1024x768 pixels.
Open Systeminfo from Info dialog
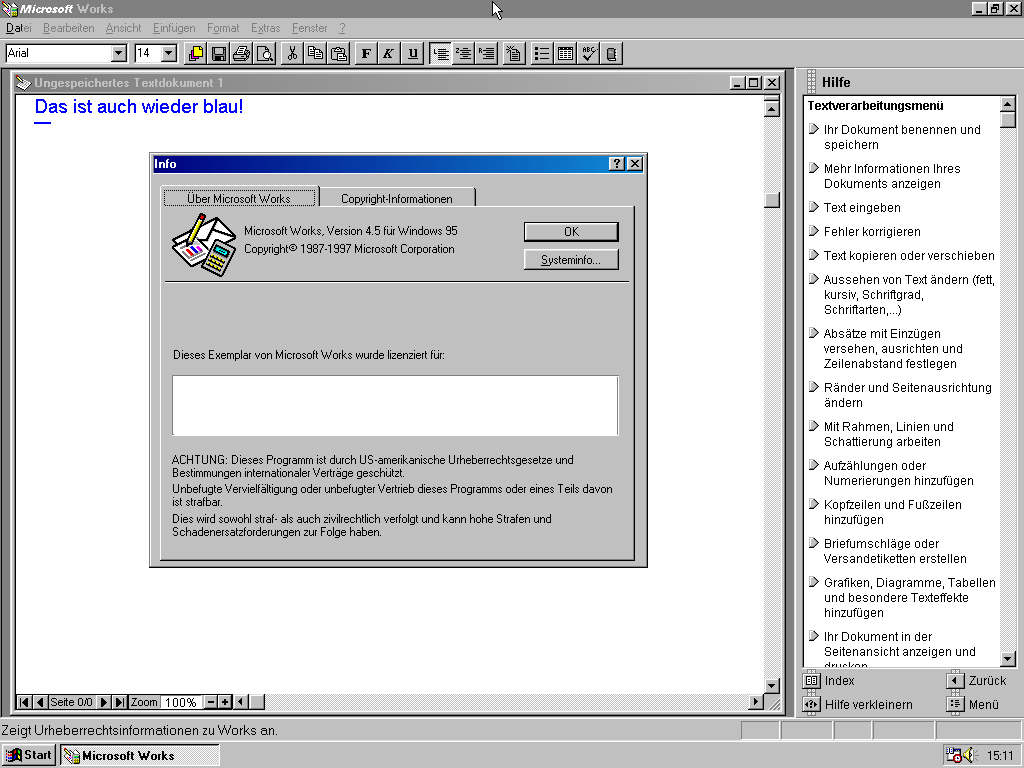[x=571, y=260]
